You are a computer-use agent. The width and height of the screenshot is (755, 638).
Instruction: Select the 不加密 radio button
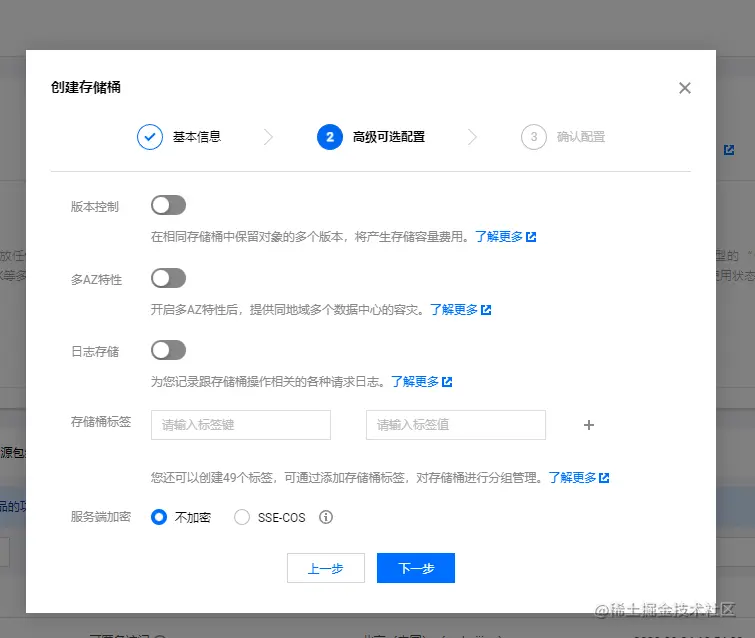point(159,517)
